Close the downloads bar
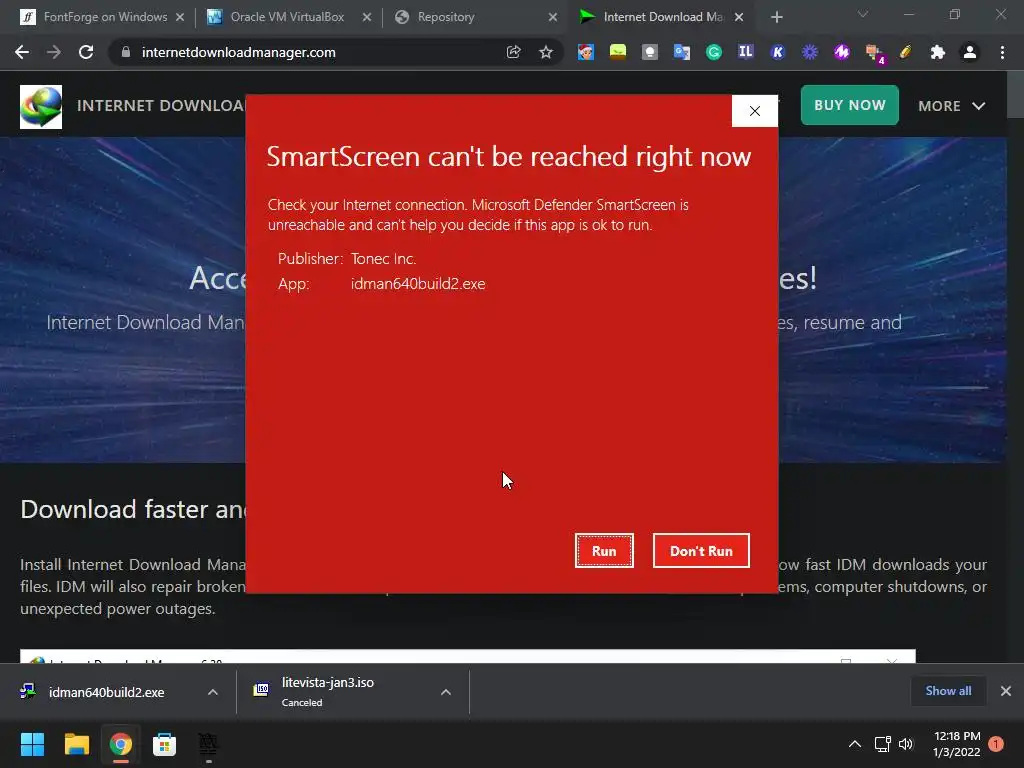This screenshot has height=768, width=1024. pos(1006,691)
